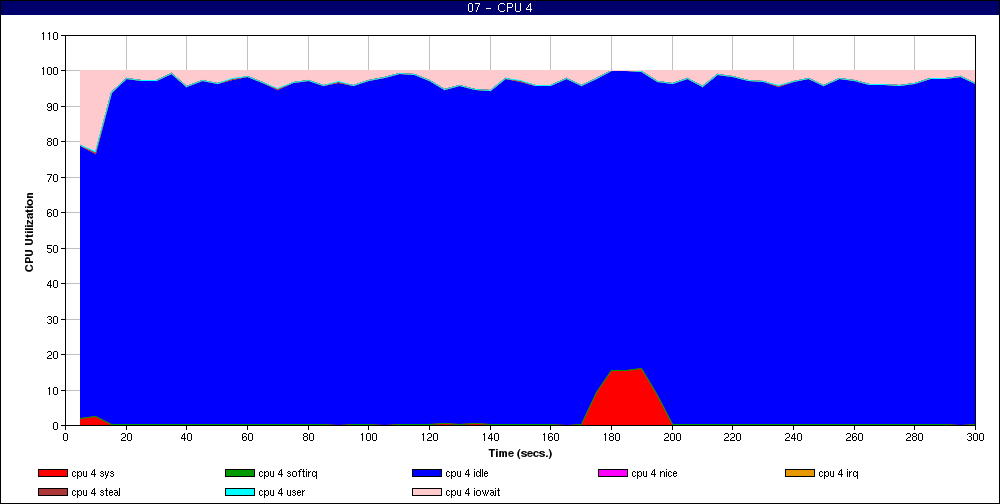
Task: Click x-axis tick label 300
Action: [x=976, y=437]
